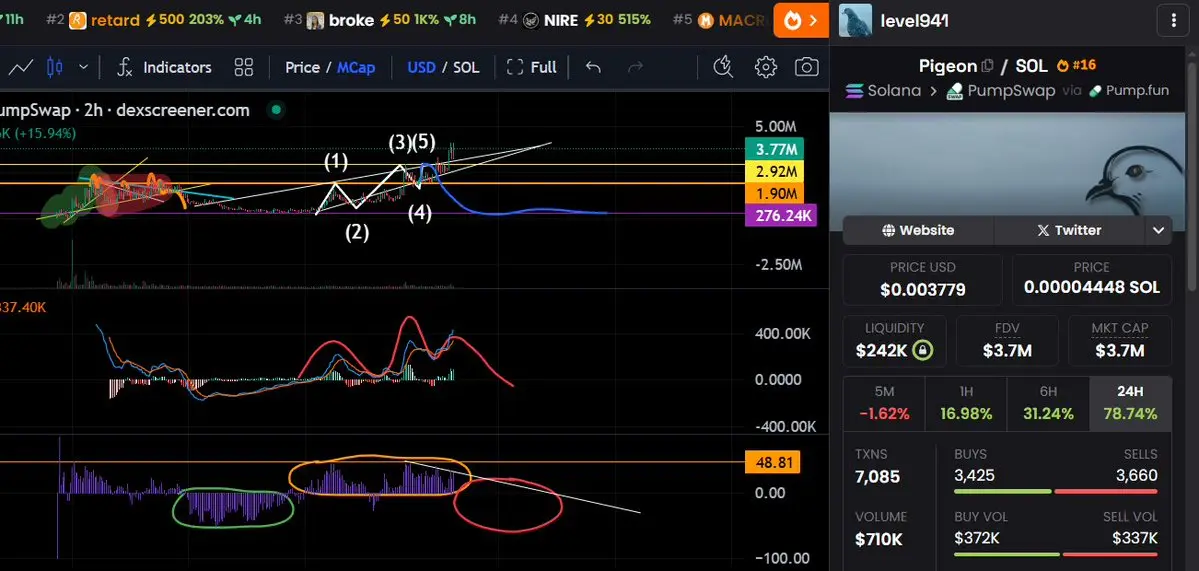Click the SELLS 3,660 value

coord(1137,475)
